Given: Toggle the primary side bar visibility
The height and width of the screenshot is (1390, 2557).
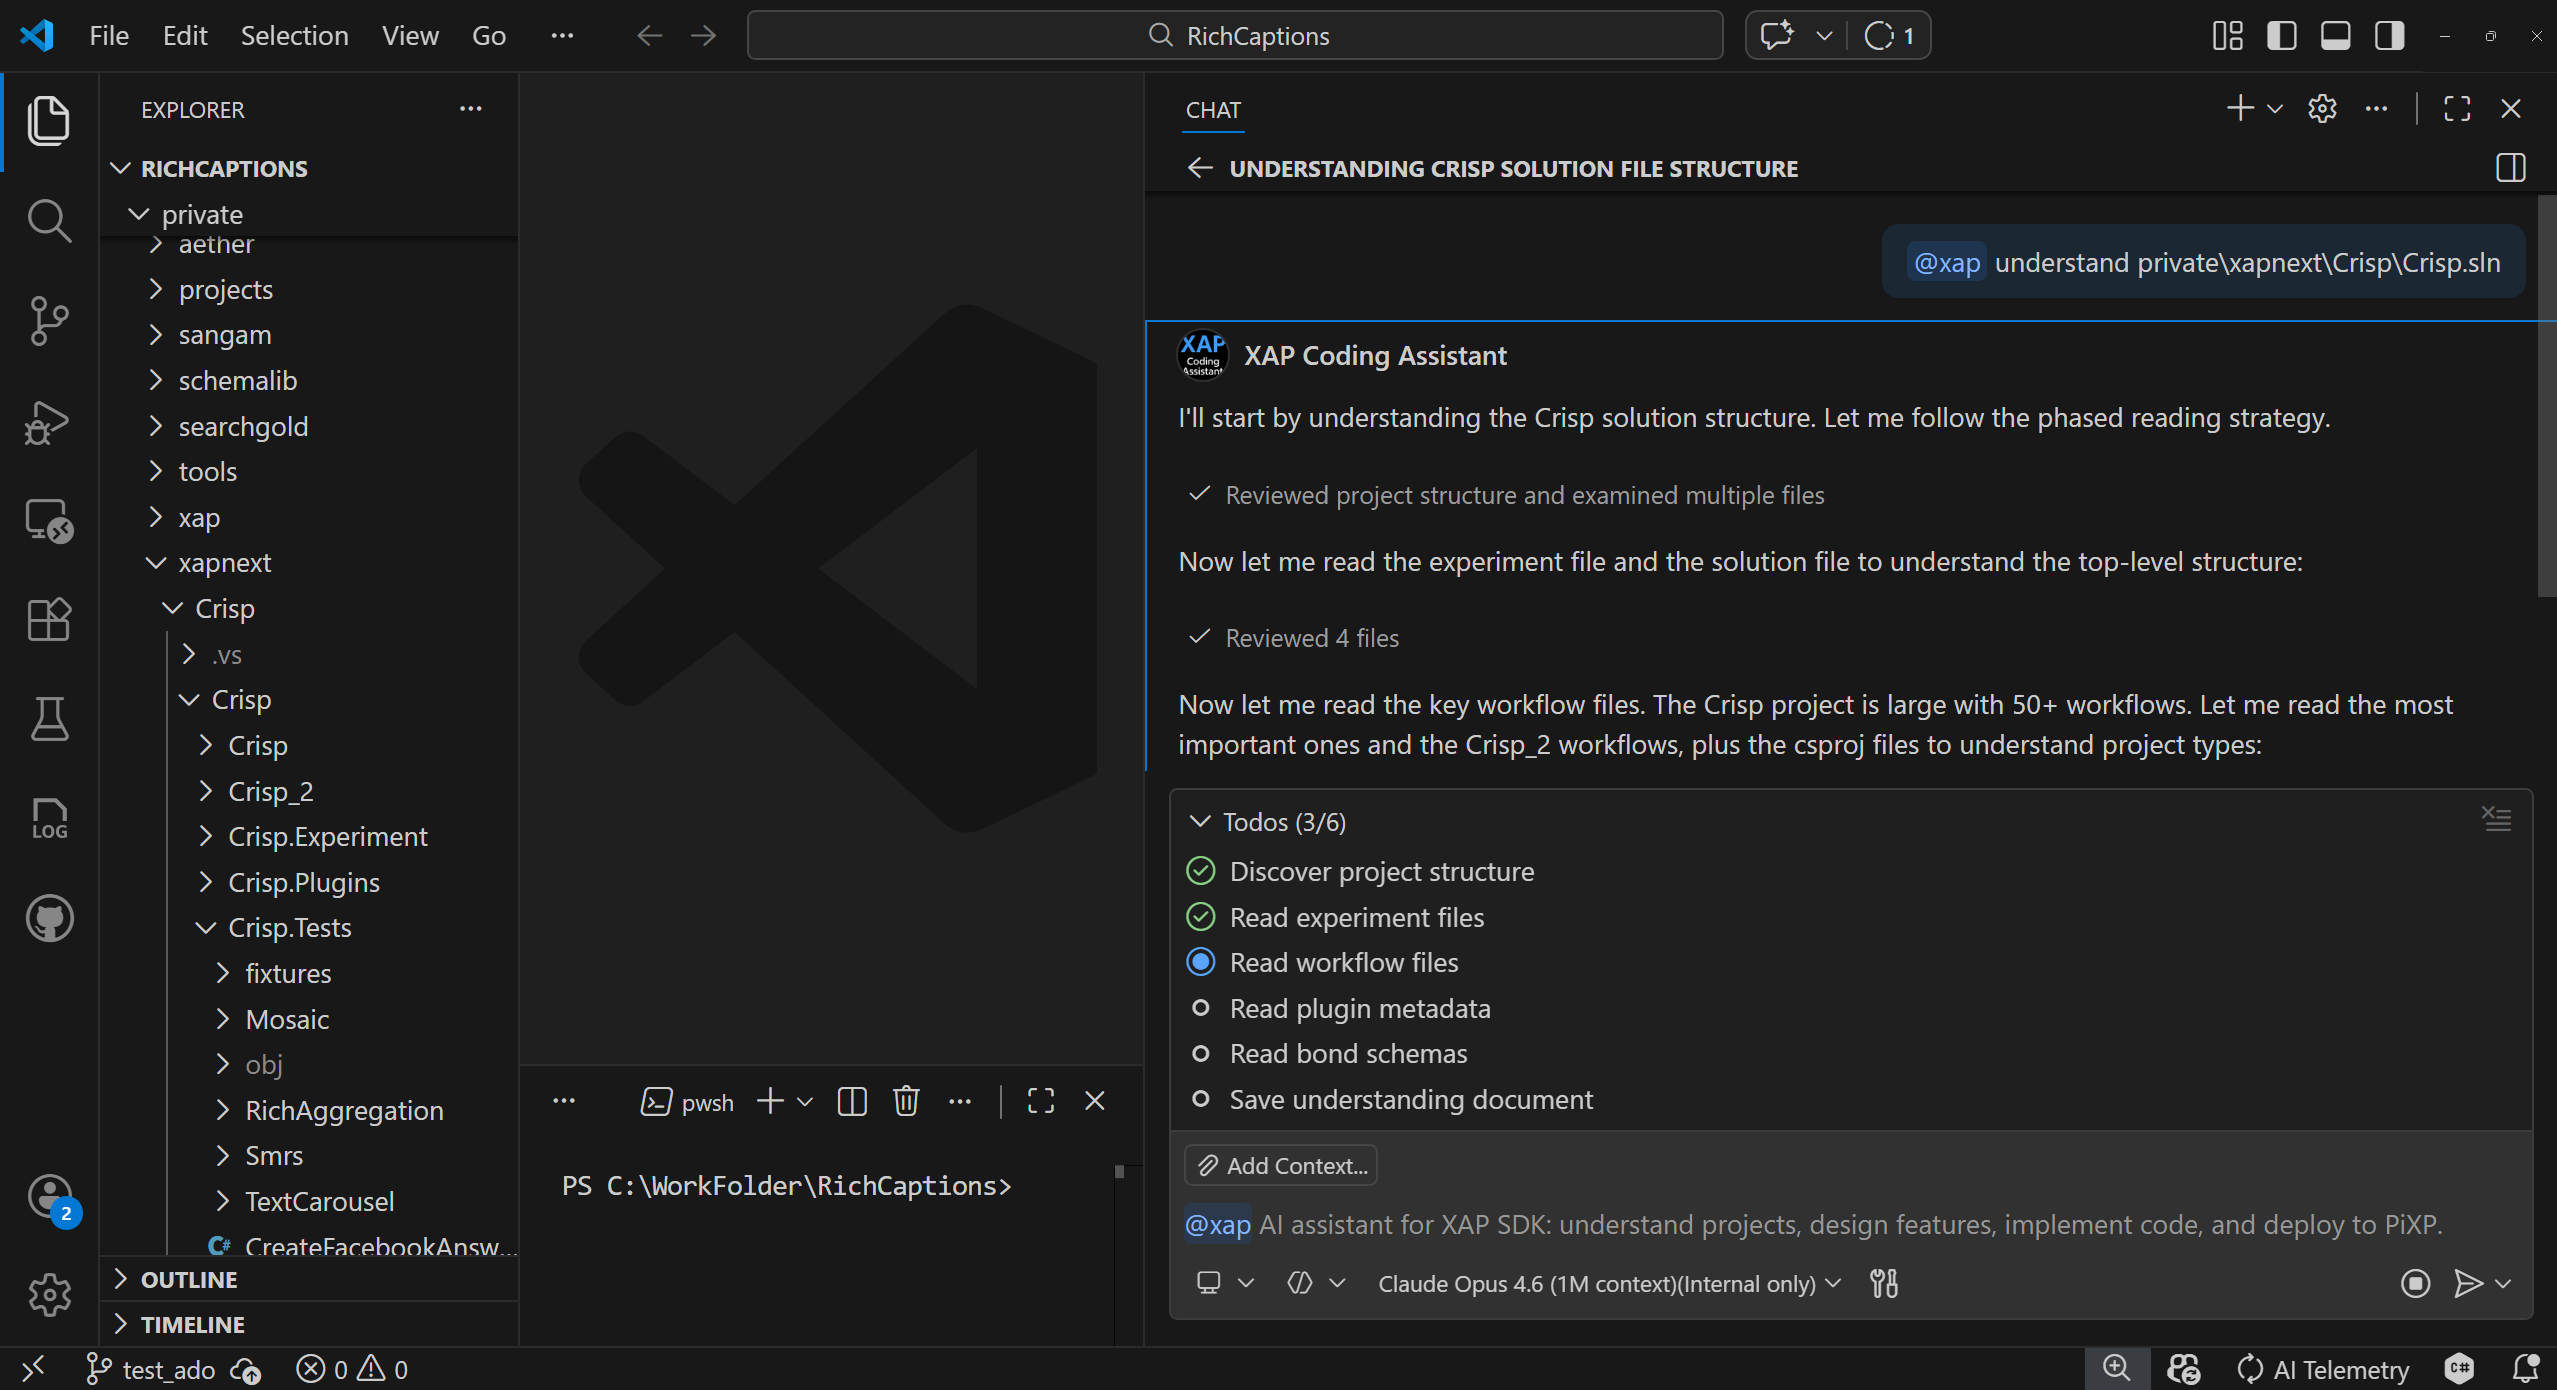Looking at the screenshot, I should tap(2281, 36).
